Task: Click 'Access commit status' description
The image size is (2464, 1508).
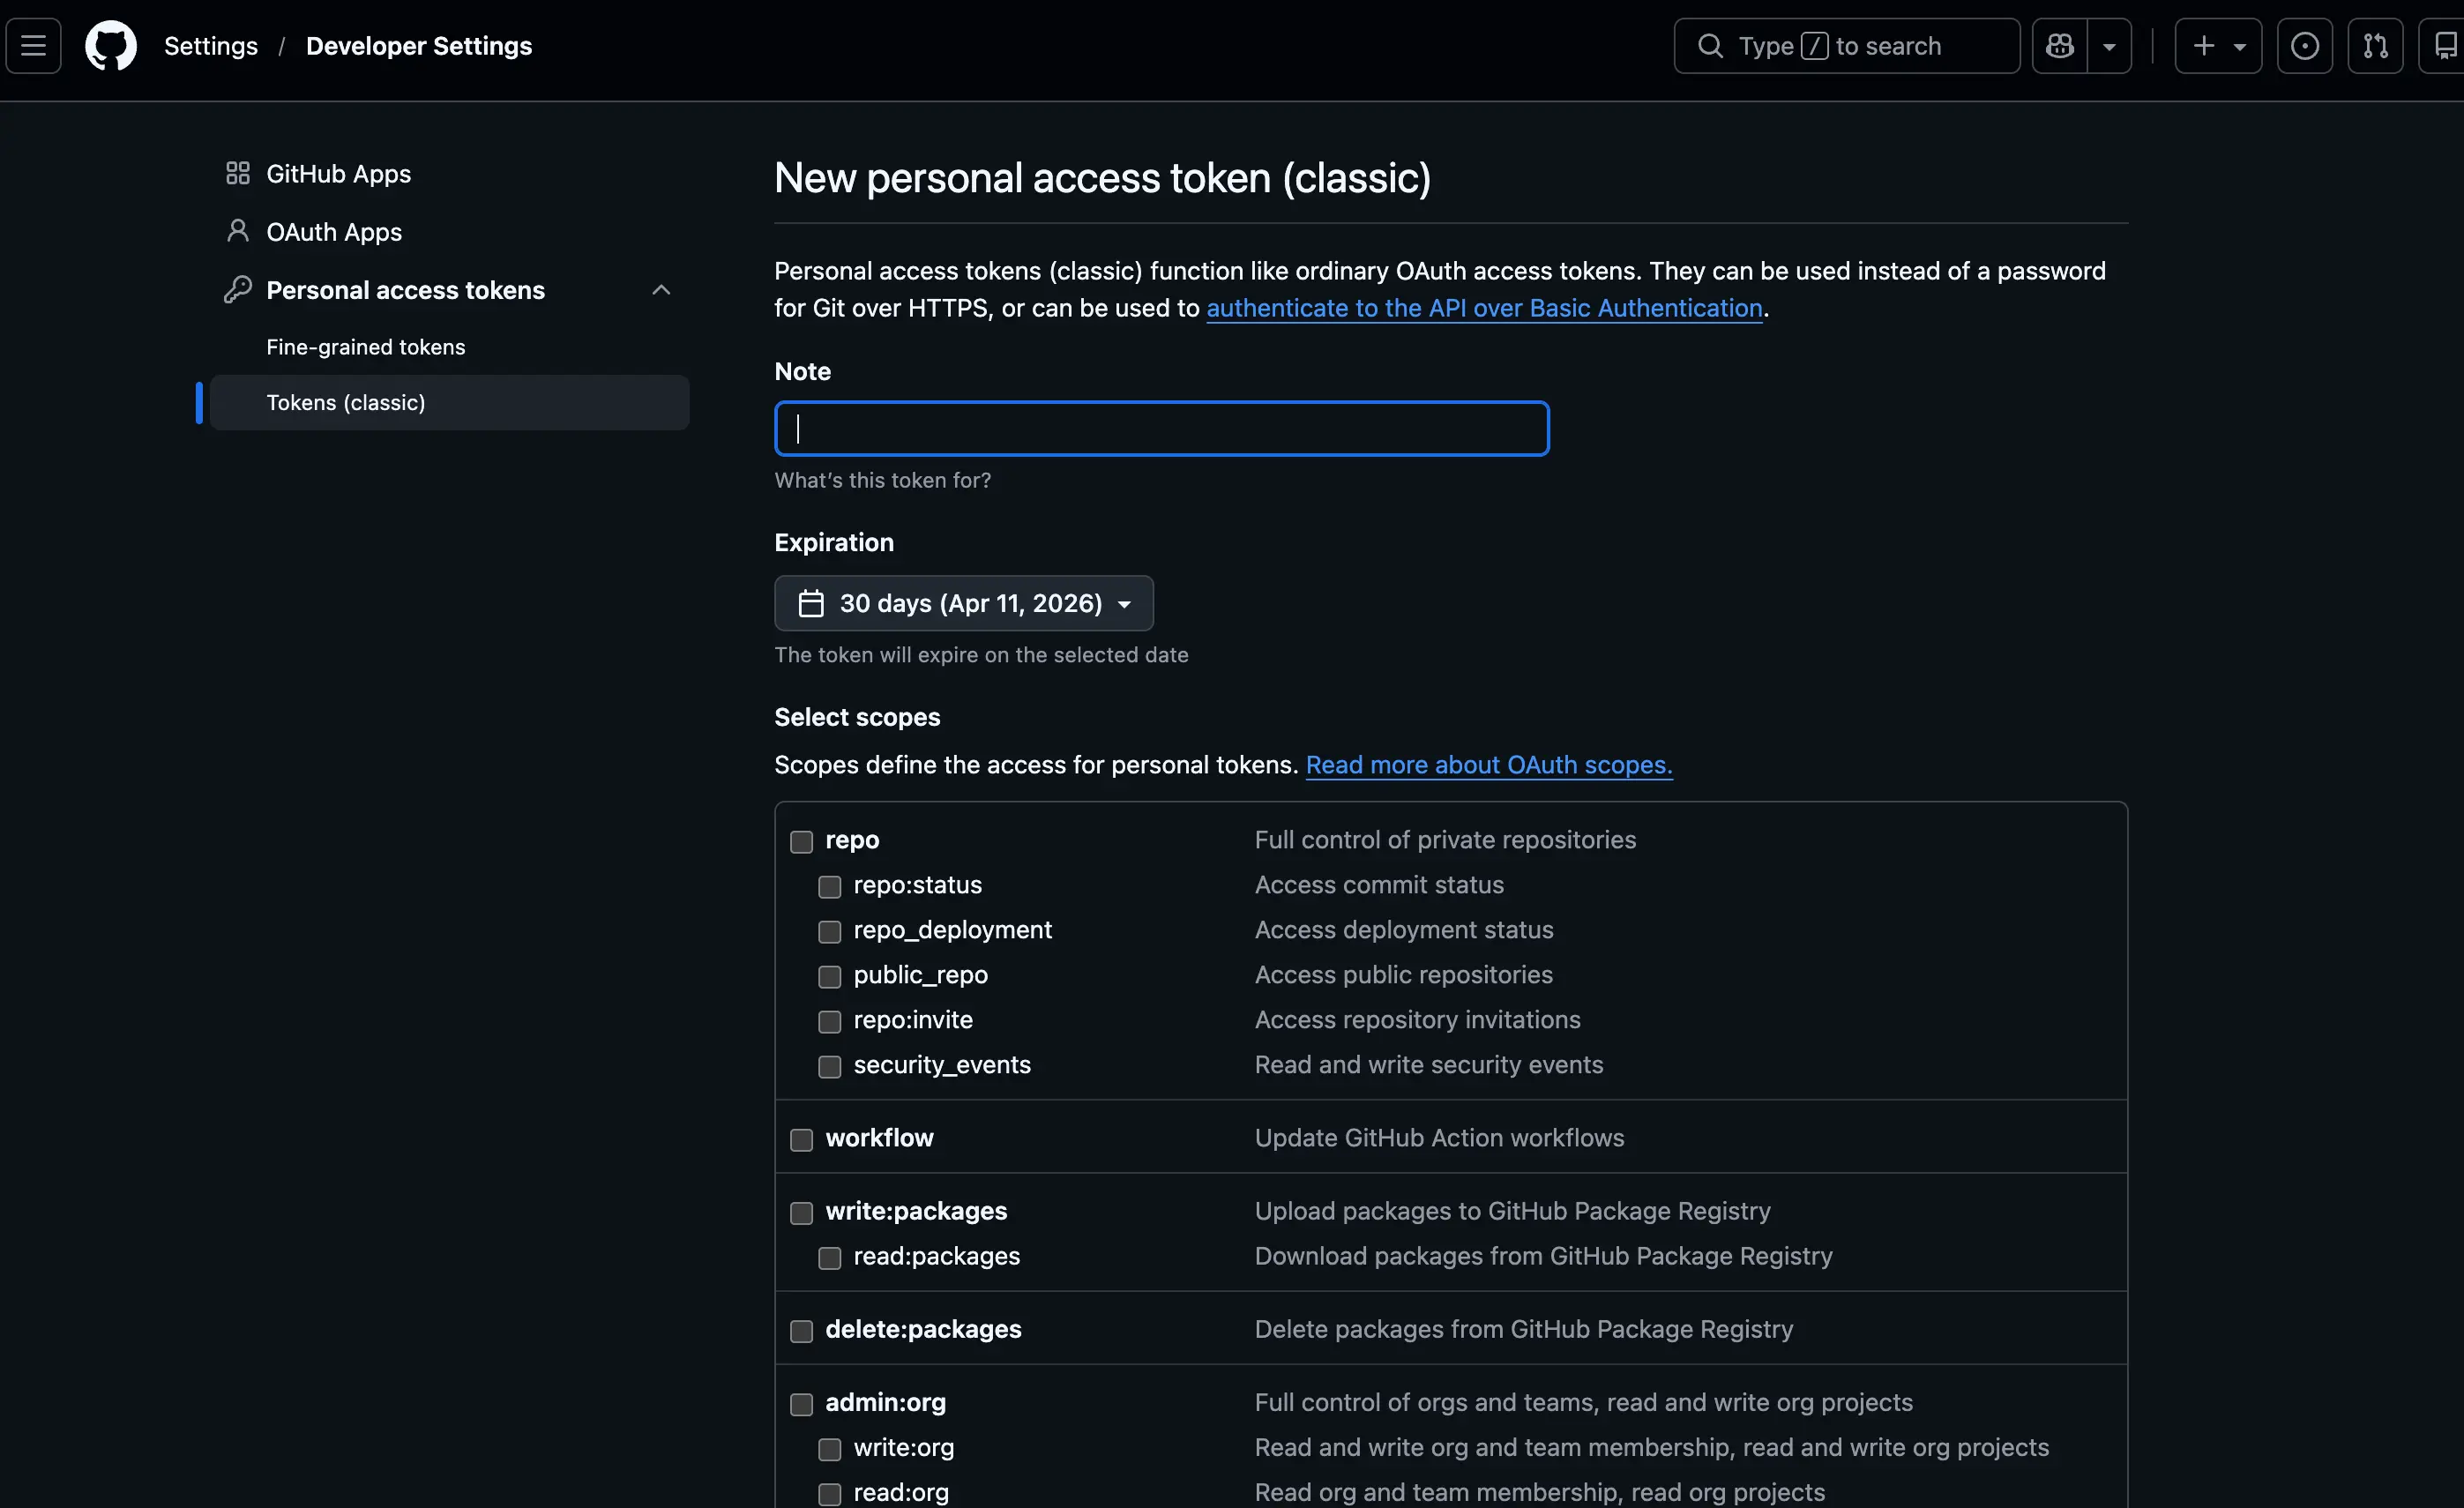Action: point(1379,885)
